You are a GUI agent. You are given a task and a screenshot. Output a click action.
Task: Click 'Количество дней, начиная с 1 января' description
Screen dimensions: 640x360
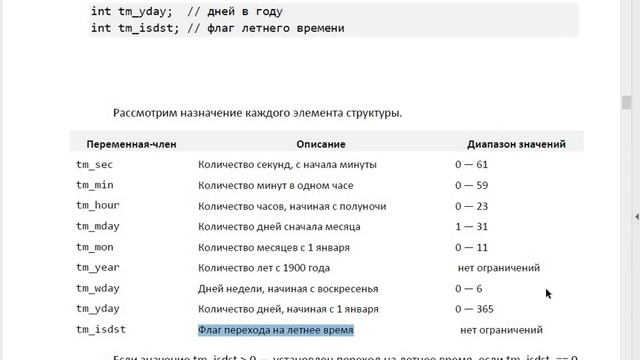[x=288, y=309]
